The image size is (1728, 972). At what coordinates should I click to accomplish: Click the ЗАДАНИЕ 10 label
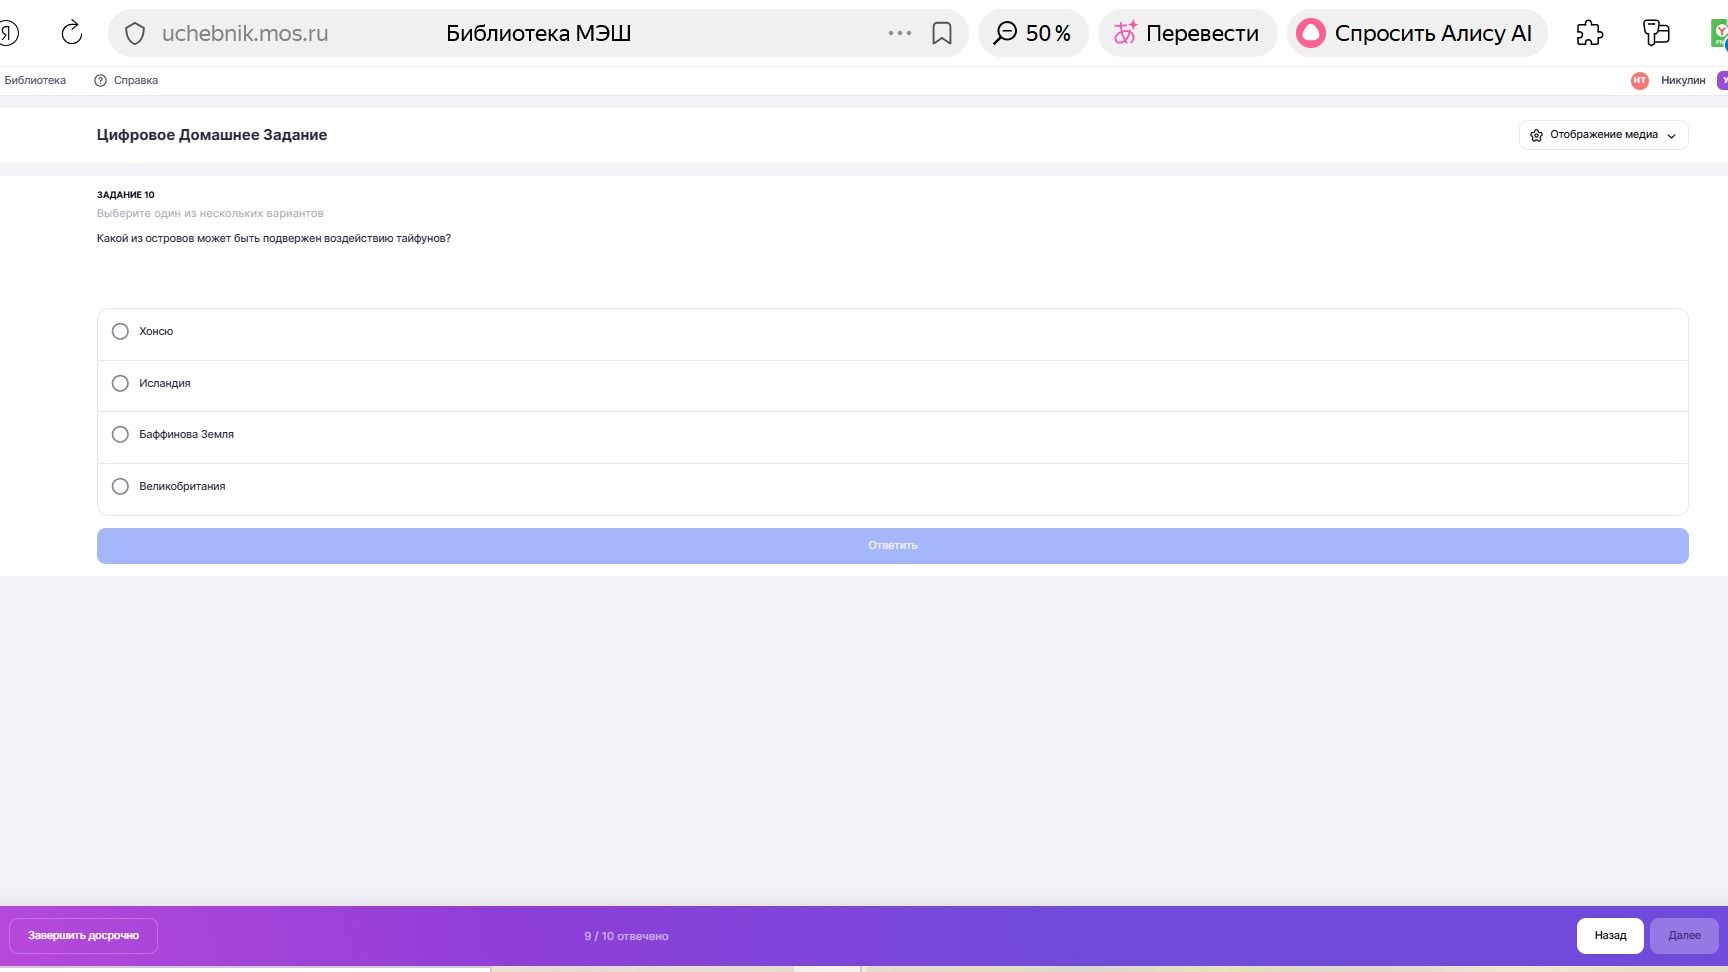(126, 195)
